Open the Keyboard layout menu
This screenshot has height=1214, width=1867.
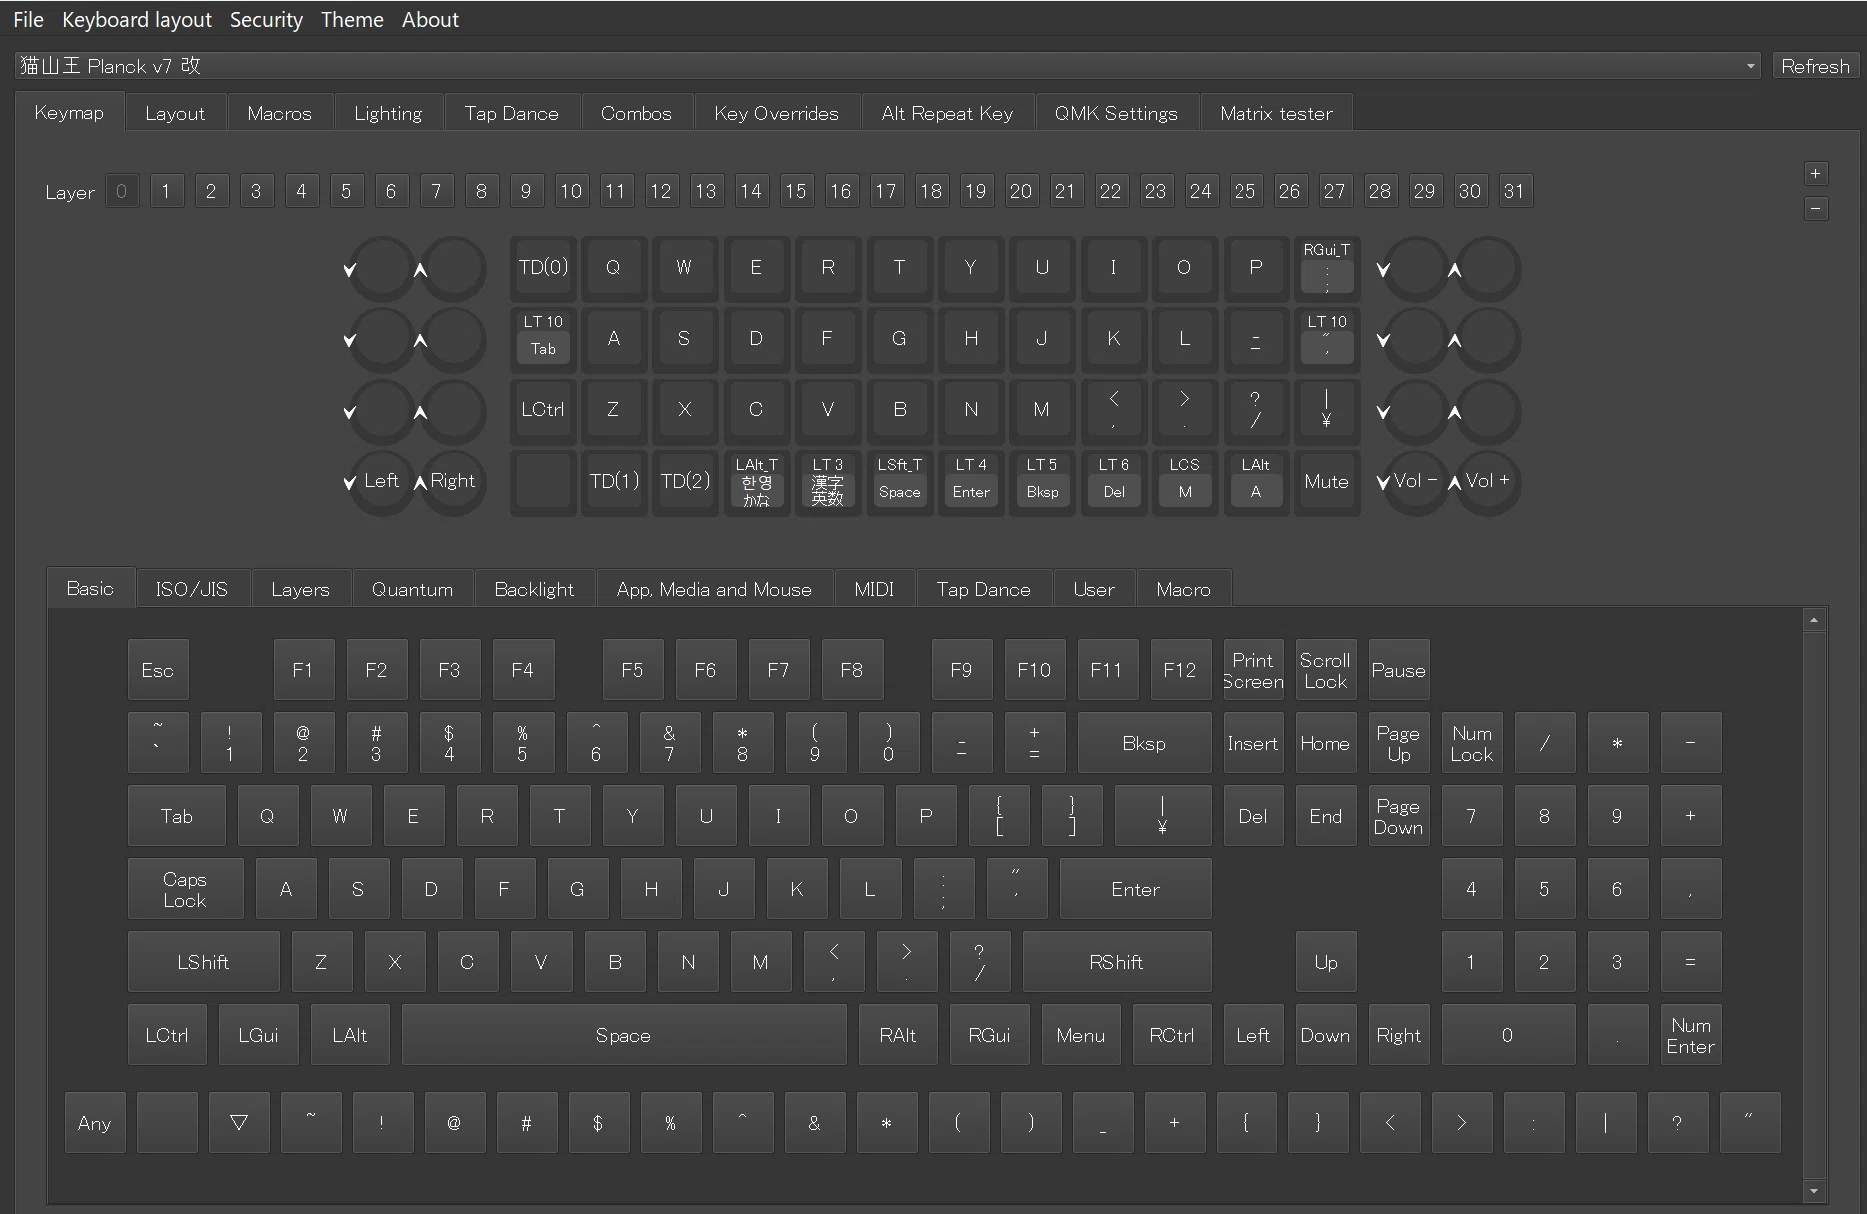point(137,20)
